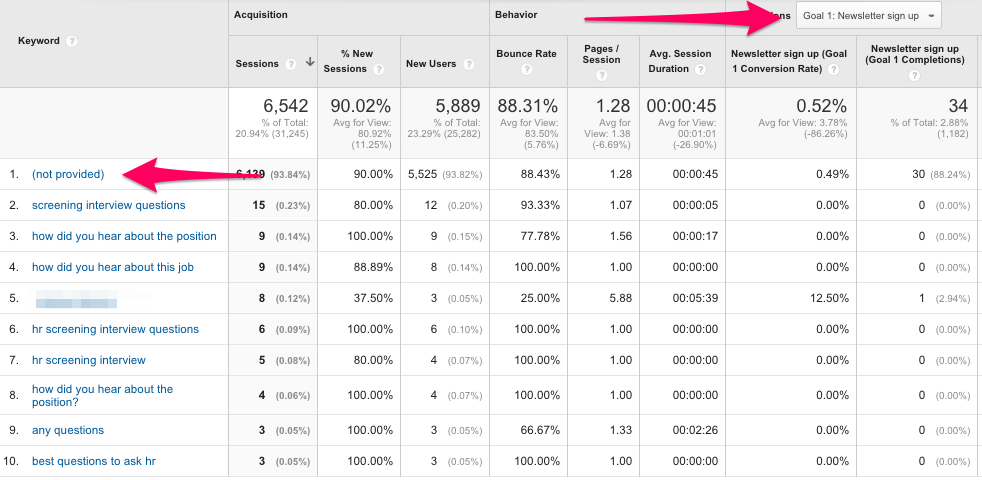Sort by Pages / Session column header
The image size is (982, 480).
(601, 55)
